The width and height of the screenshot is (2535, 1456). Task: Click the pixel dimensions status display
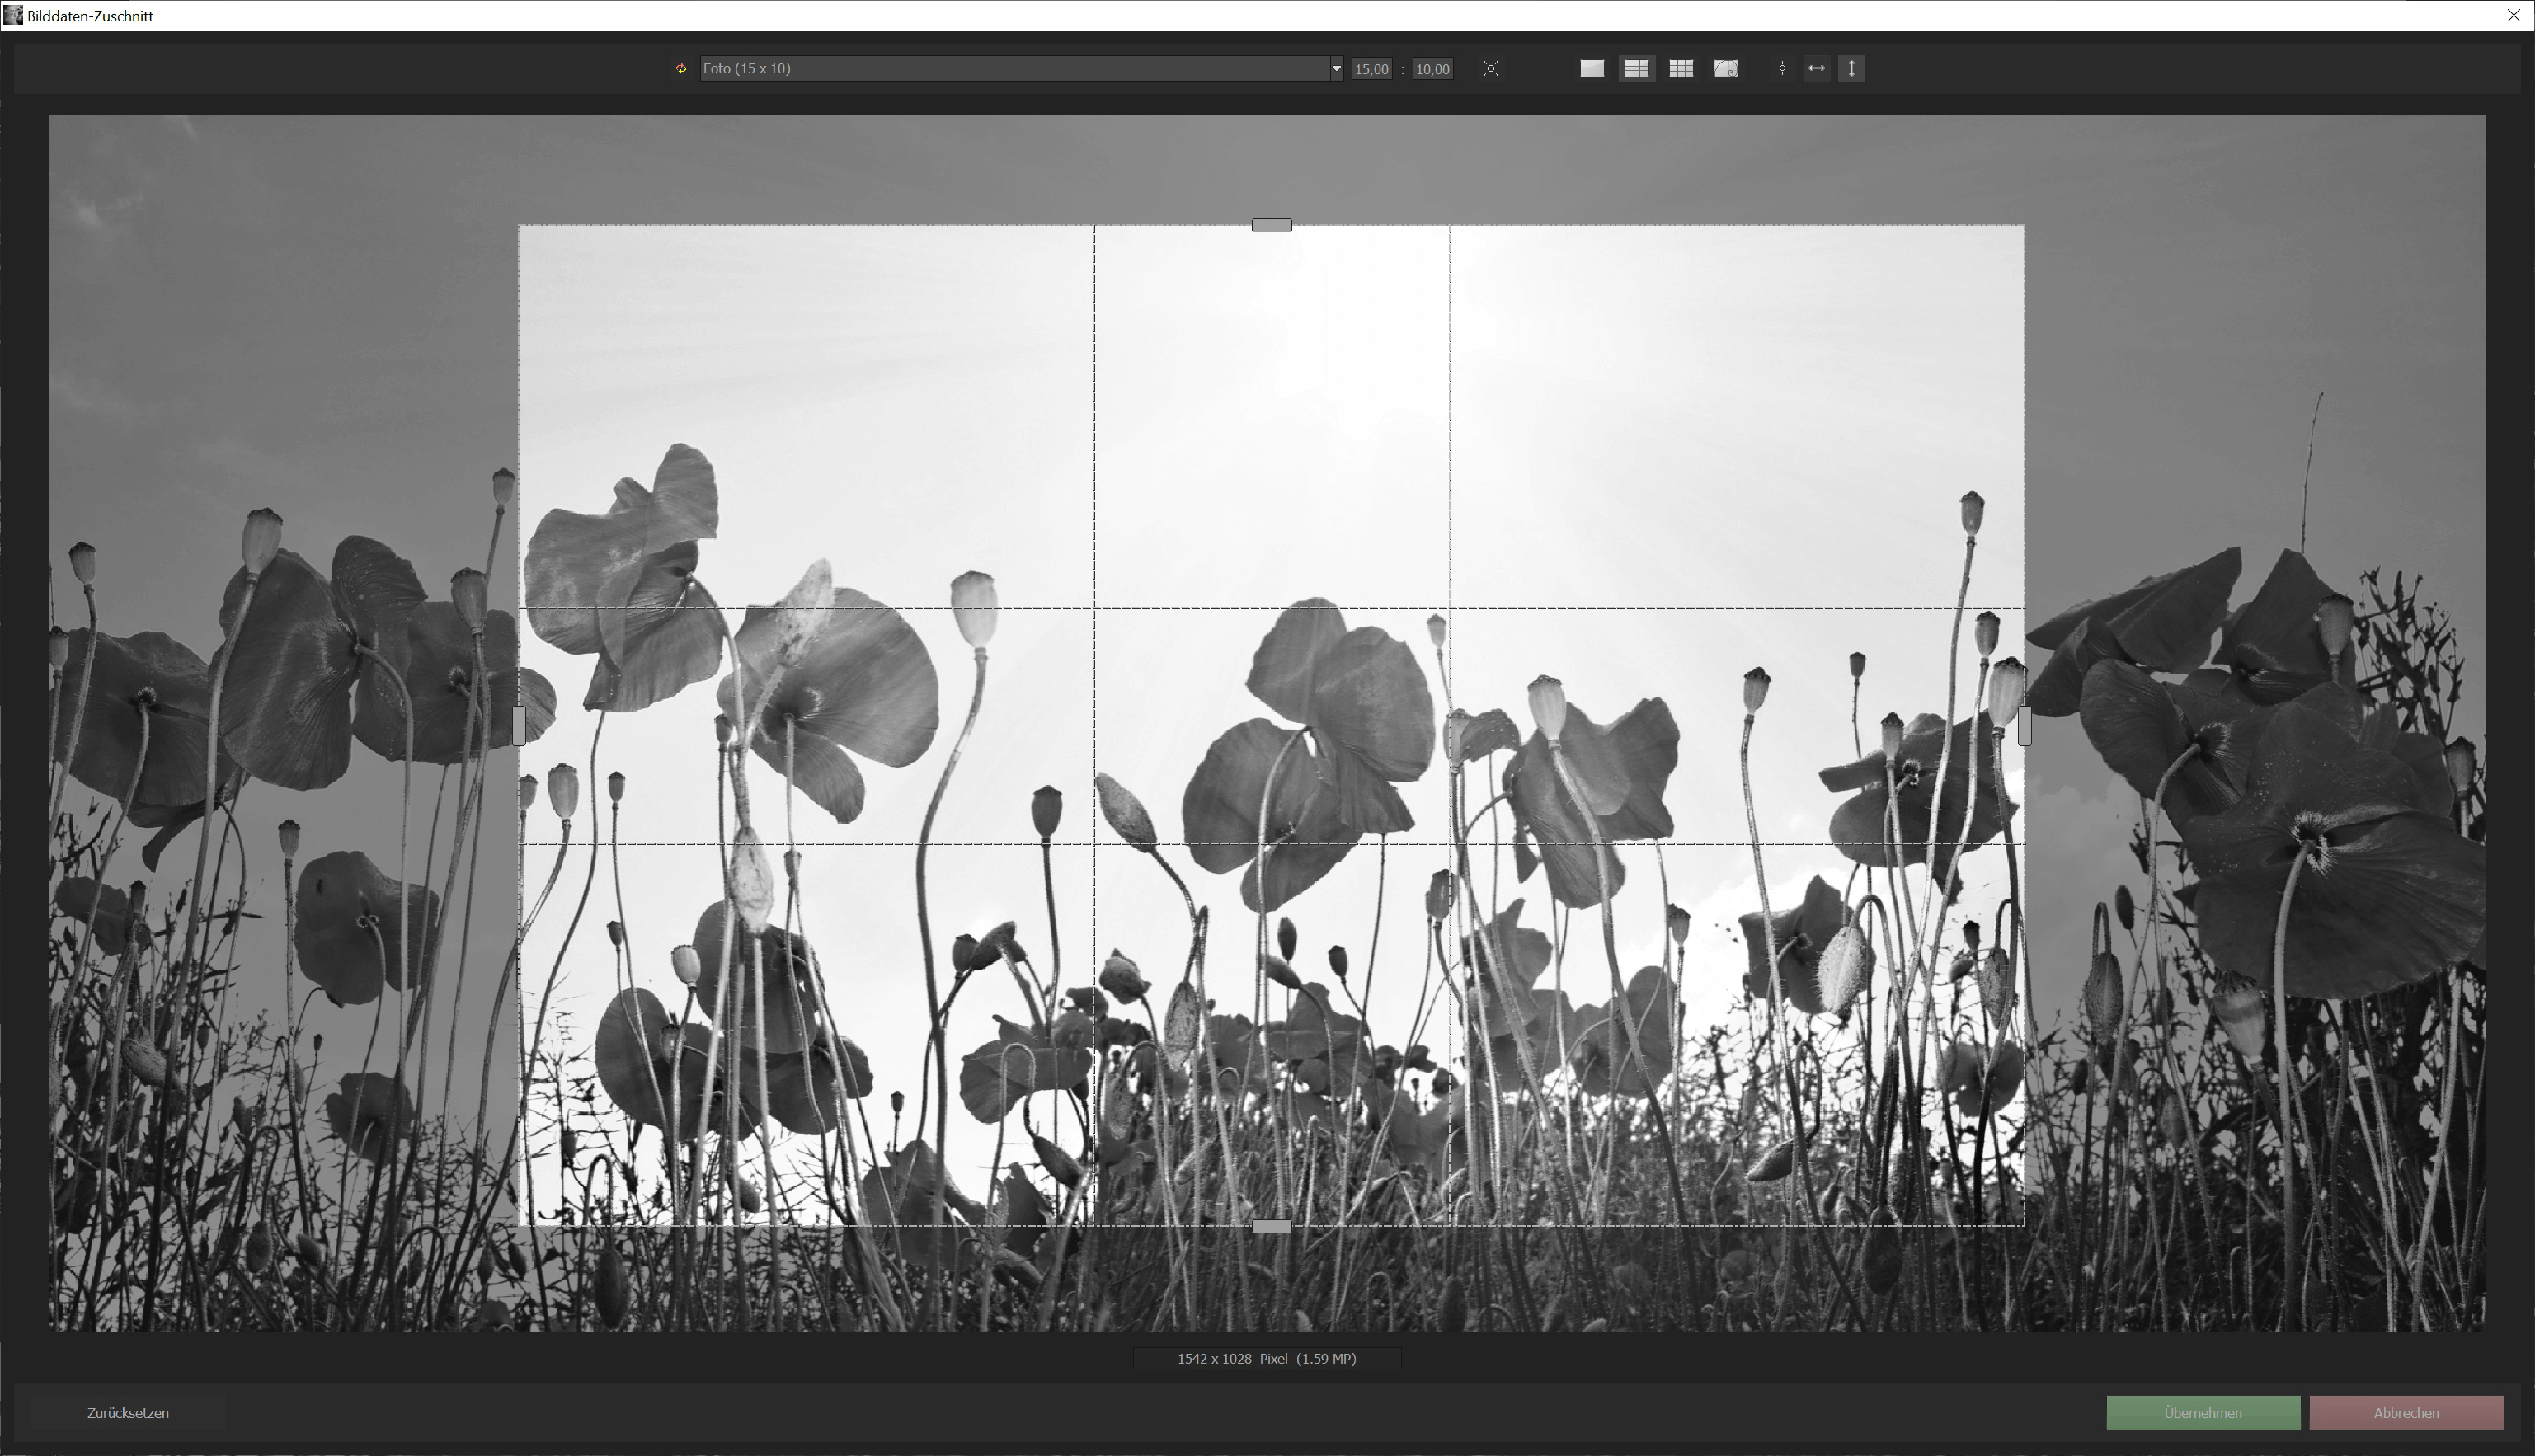click(1266, 1358)
